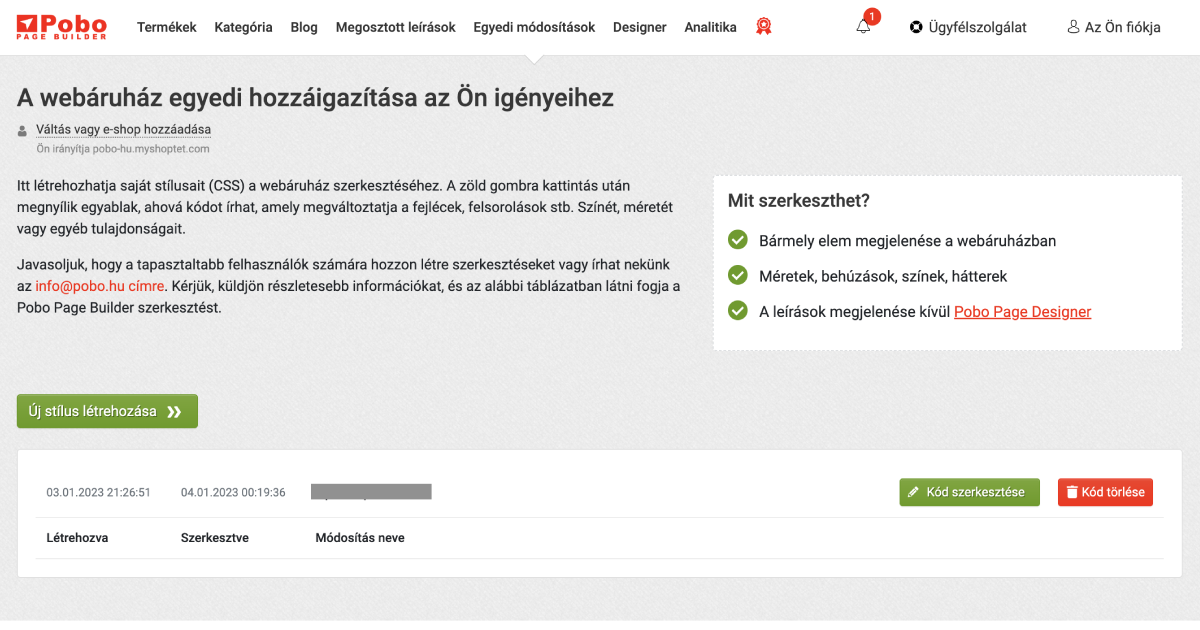
Task: Open the Termékek menu
Action: (x=167, y=27)
